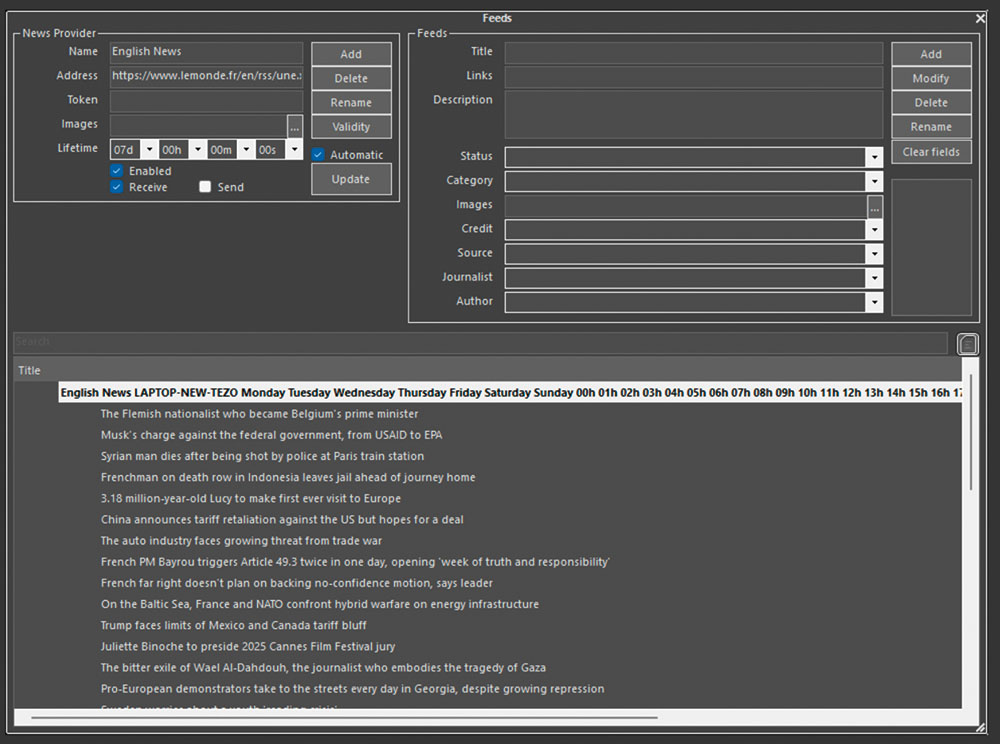Click the Validity button
Viewport: 1000px width, 744px height.
351,127
